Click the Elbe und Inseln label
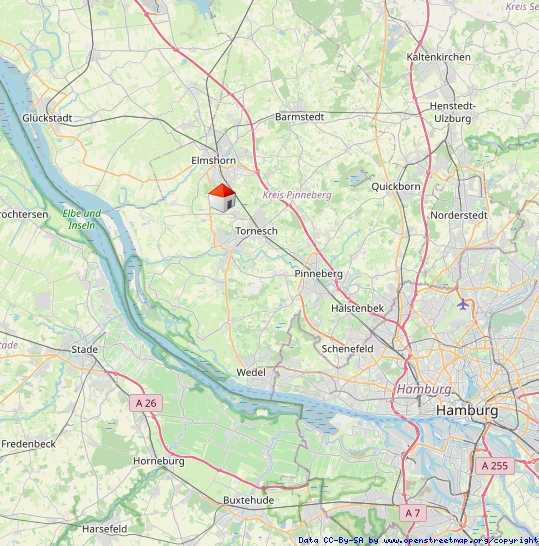The width and height of the screenshot is (539, 546). coord(82,219)
